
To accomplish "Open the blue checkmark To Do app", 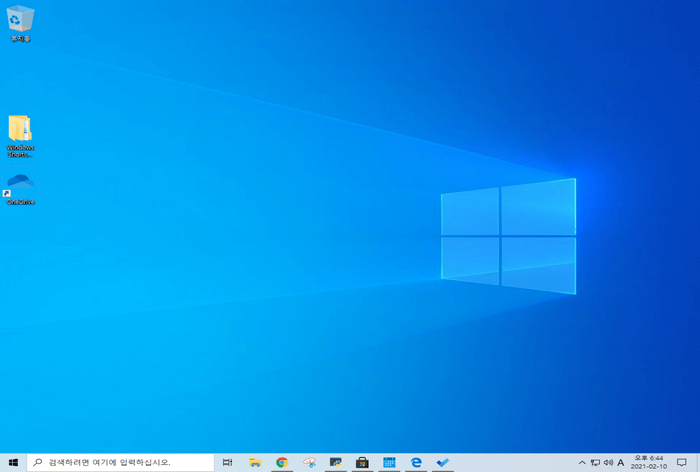I will pos(443,463).
